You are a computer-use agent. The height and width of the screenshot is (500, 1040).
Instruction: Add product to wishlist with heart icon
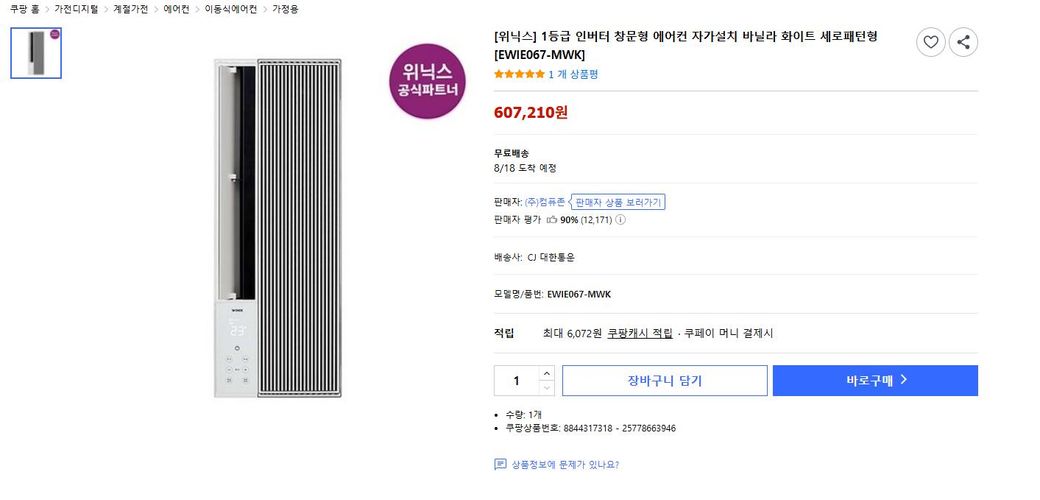[930, 42]
